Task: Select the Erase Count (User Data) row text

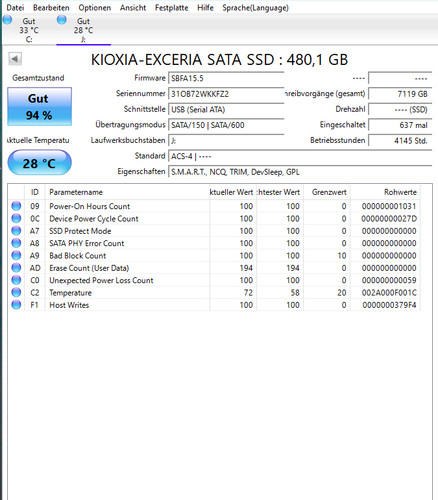Action: pos(89,268)
